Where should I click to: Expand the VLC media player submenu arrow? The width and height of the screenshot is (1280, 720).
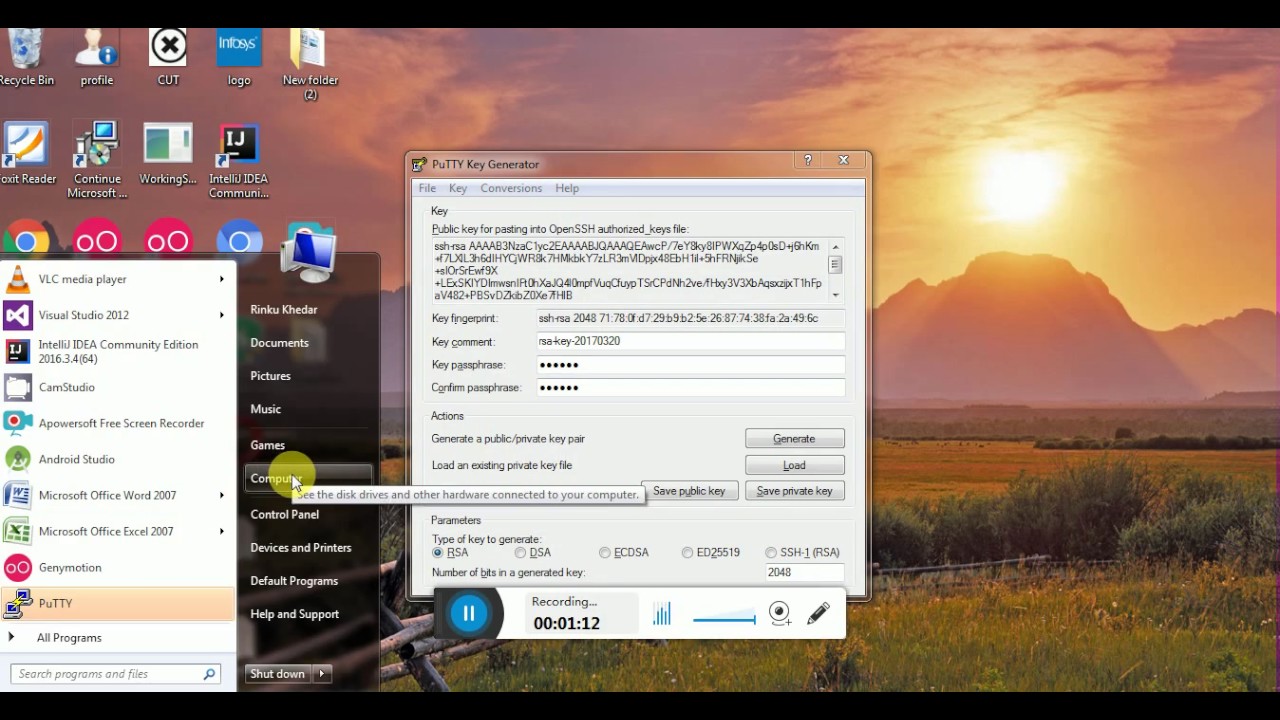(221, 279)
